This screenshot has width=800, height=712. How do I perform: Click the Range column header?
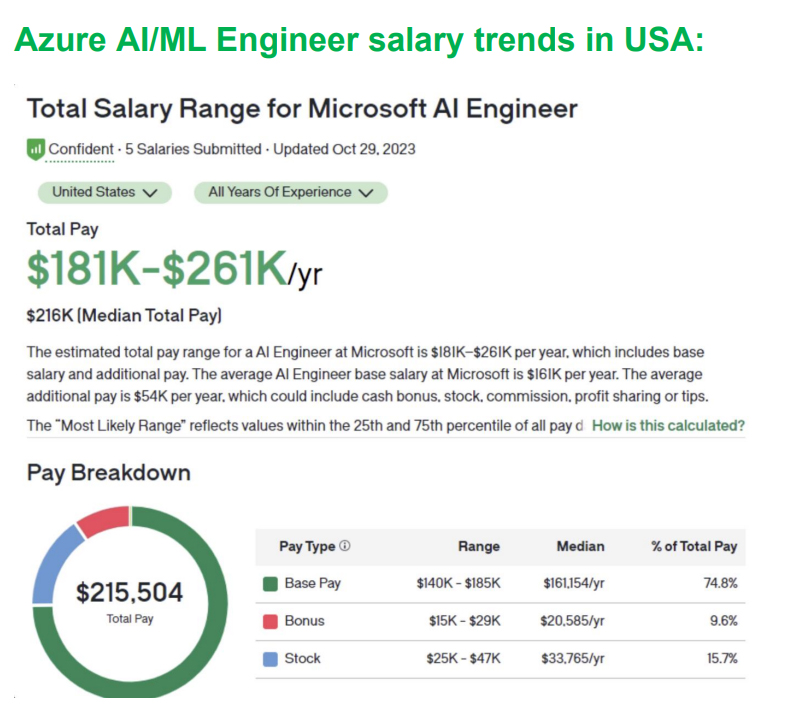tap(478, 546)
